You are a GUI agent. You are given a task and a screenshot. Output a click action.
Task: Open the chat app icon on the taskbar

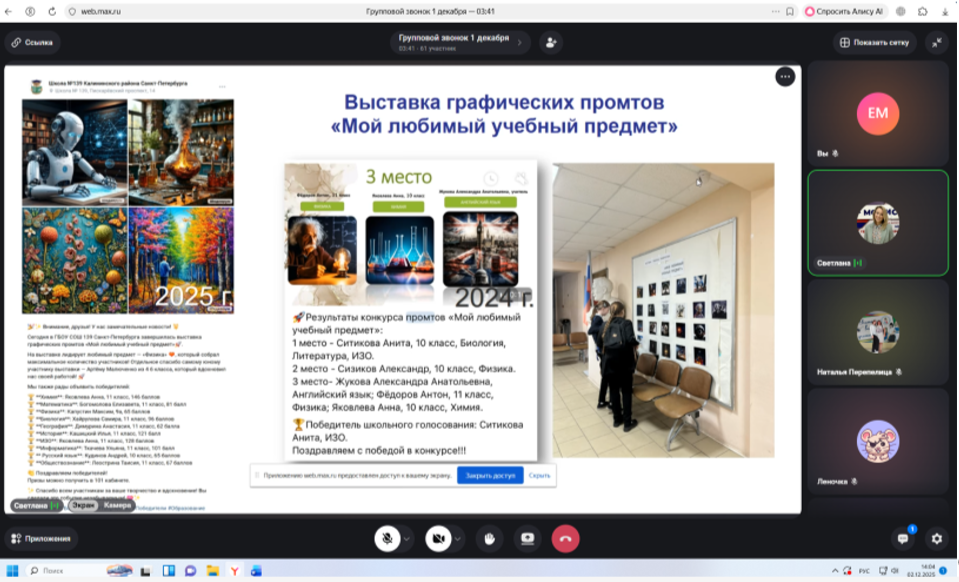[x=190, y=570]
